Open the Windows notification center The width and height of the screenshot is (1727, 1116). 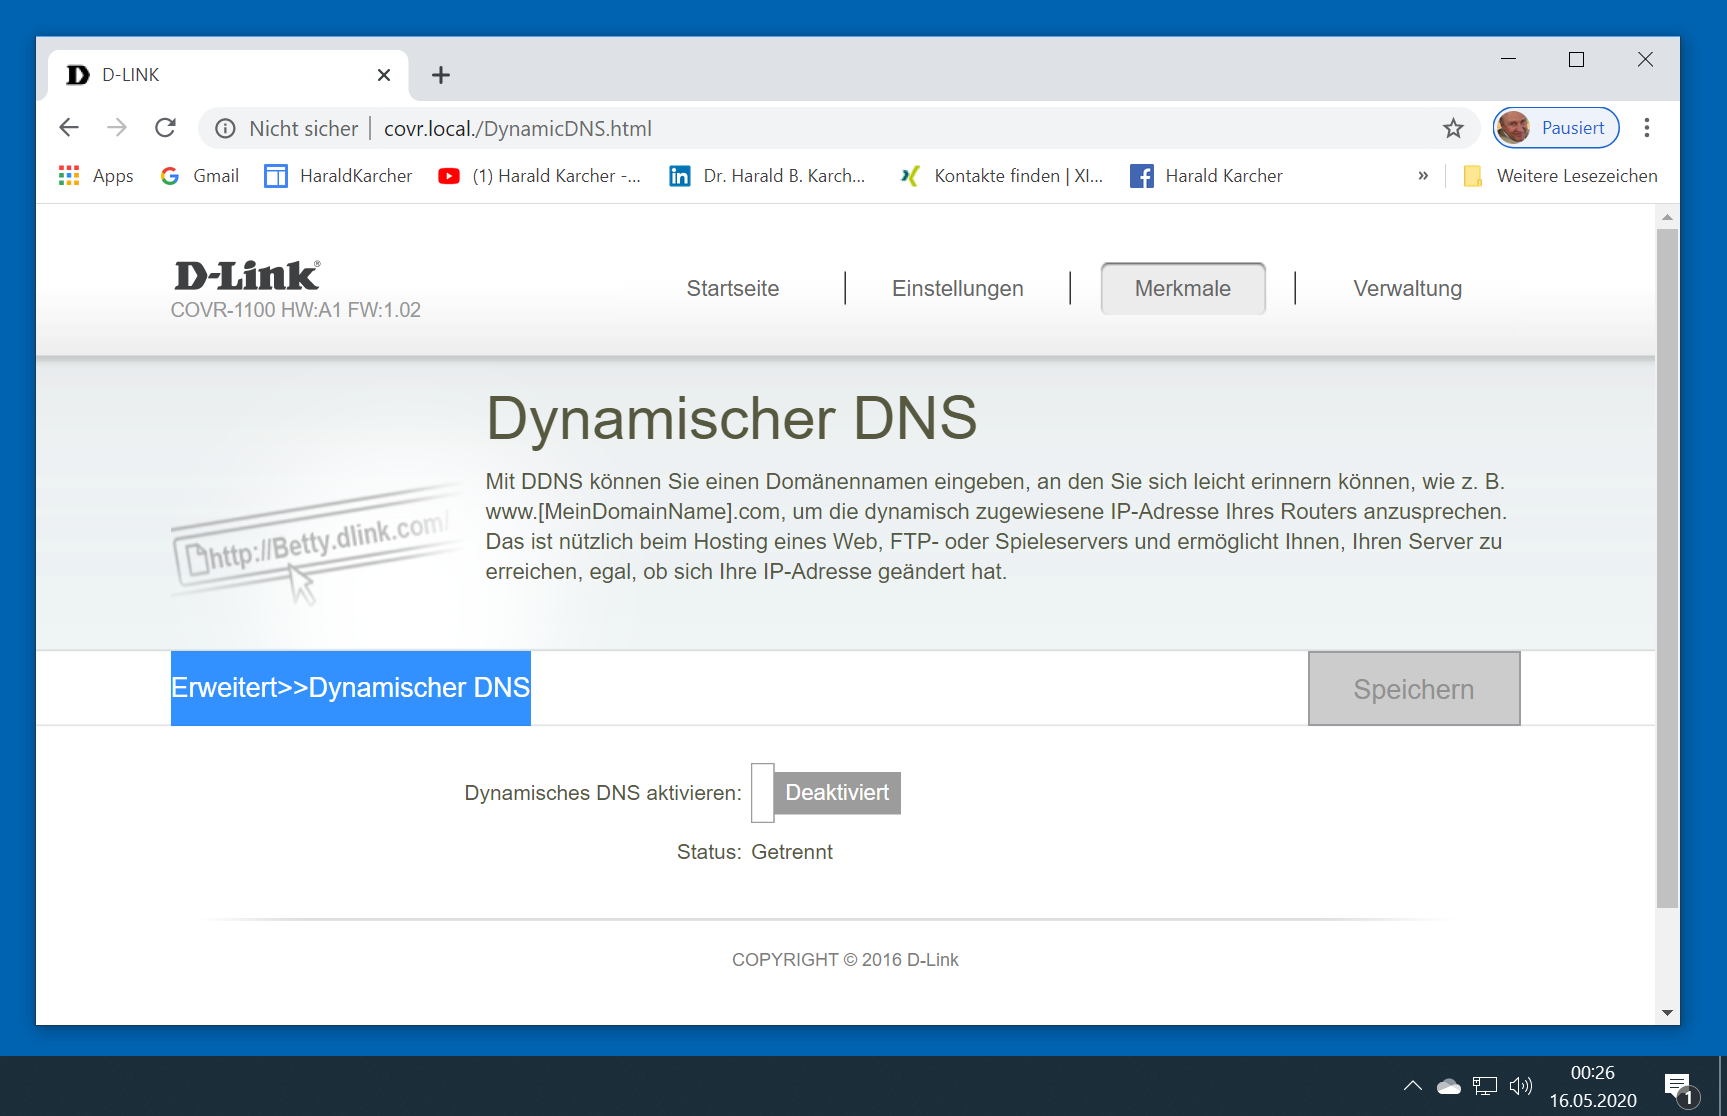(1679, 1088)
